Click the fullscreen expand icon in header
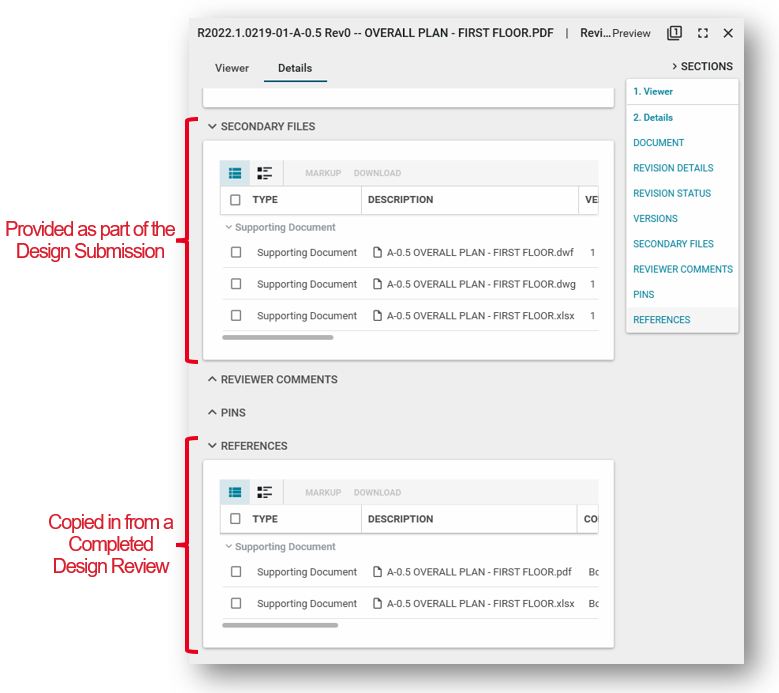Image resolution: width=779 pixels, height=693 pixels. pyautogui.click(x=703, y=33)
